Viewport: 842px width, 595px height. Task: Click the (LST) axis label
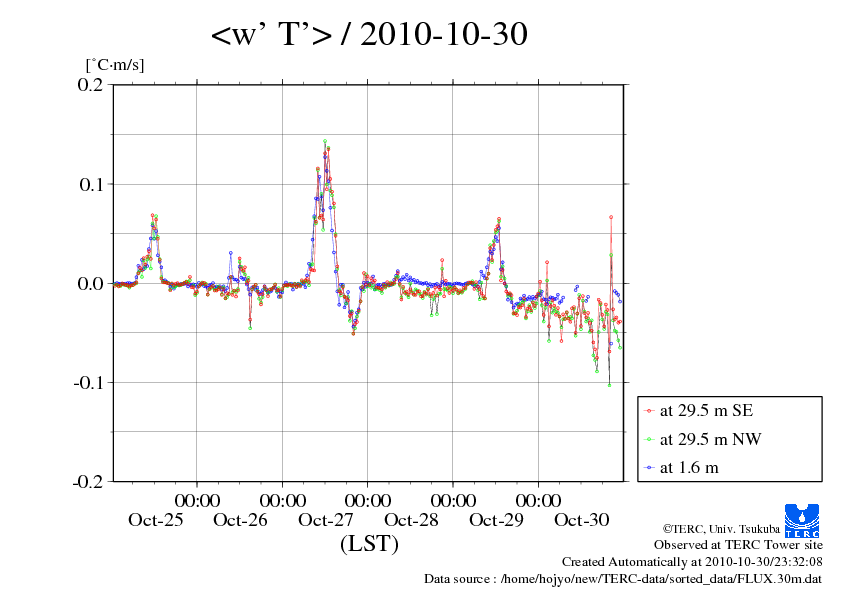[x=369, y=543]
